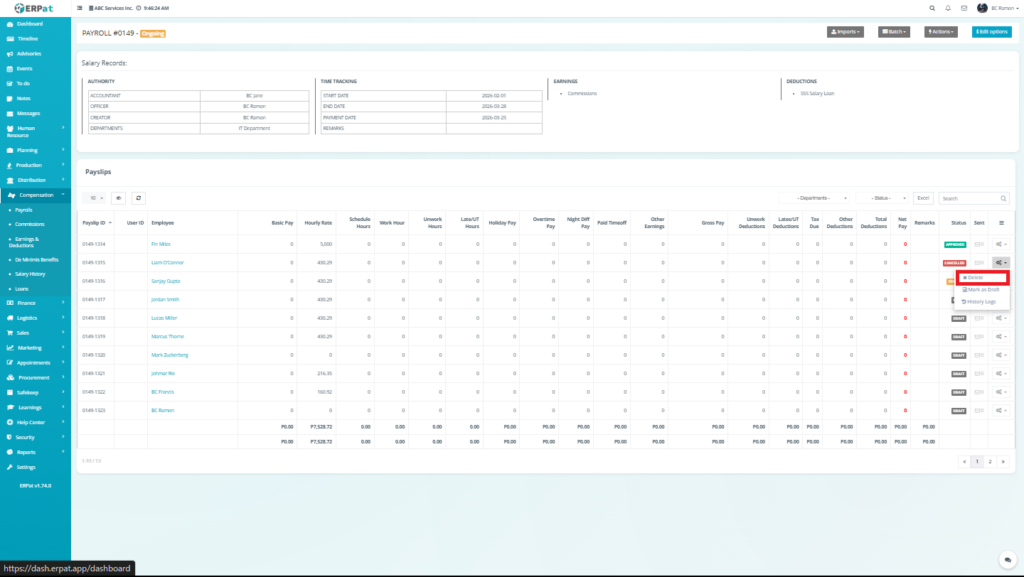Screen dimensions: 1024x577
Task: Expand the Imports dropdown button
Action: pos(845,32)
